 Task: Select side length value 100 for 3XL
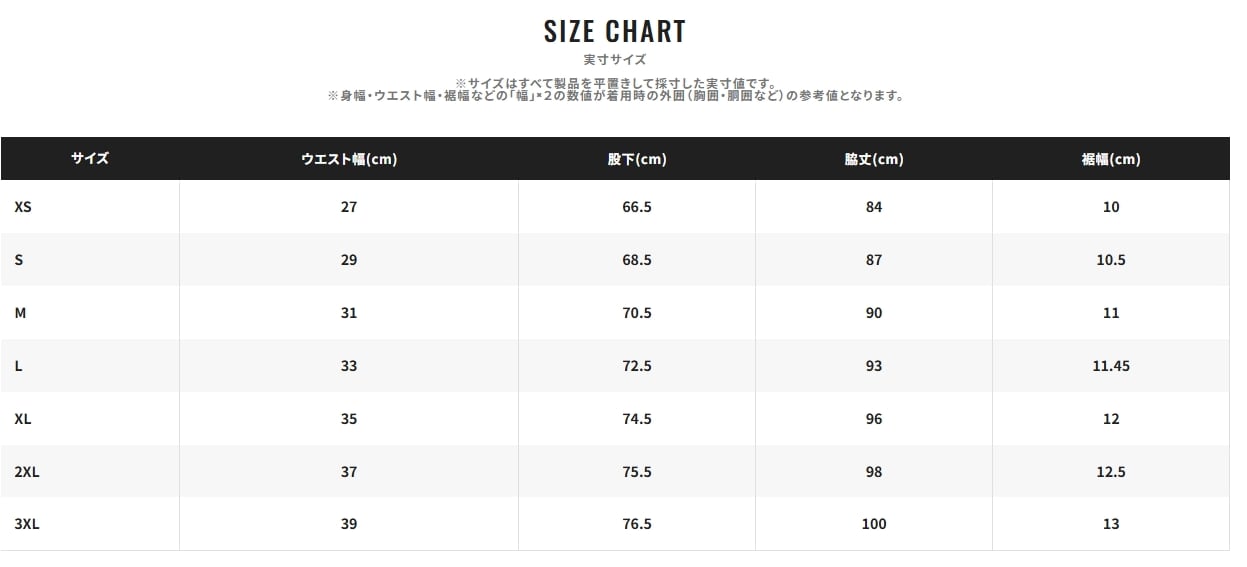pos(874,524)
